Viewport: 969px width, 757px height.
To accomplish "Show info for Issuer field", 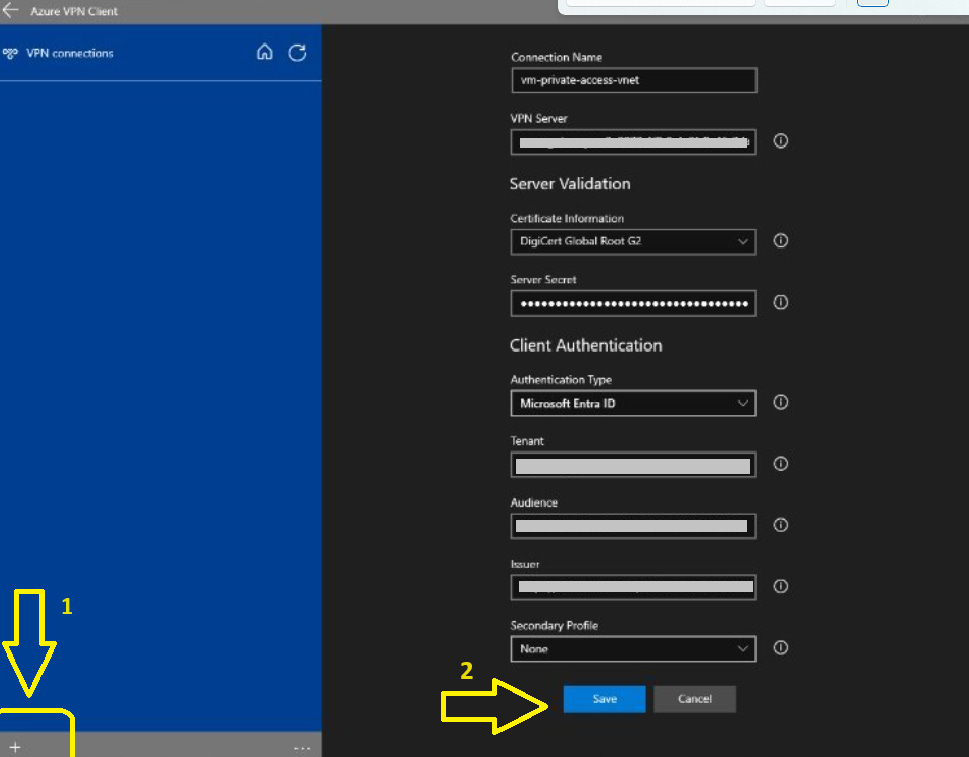I will click(781, 586).
